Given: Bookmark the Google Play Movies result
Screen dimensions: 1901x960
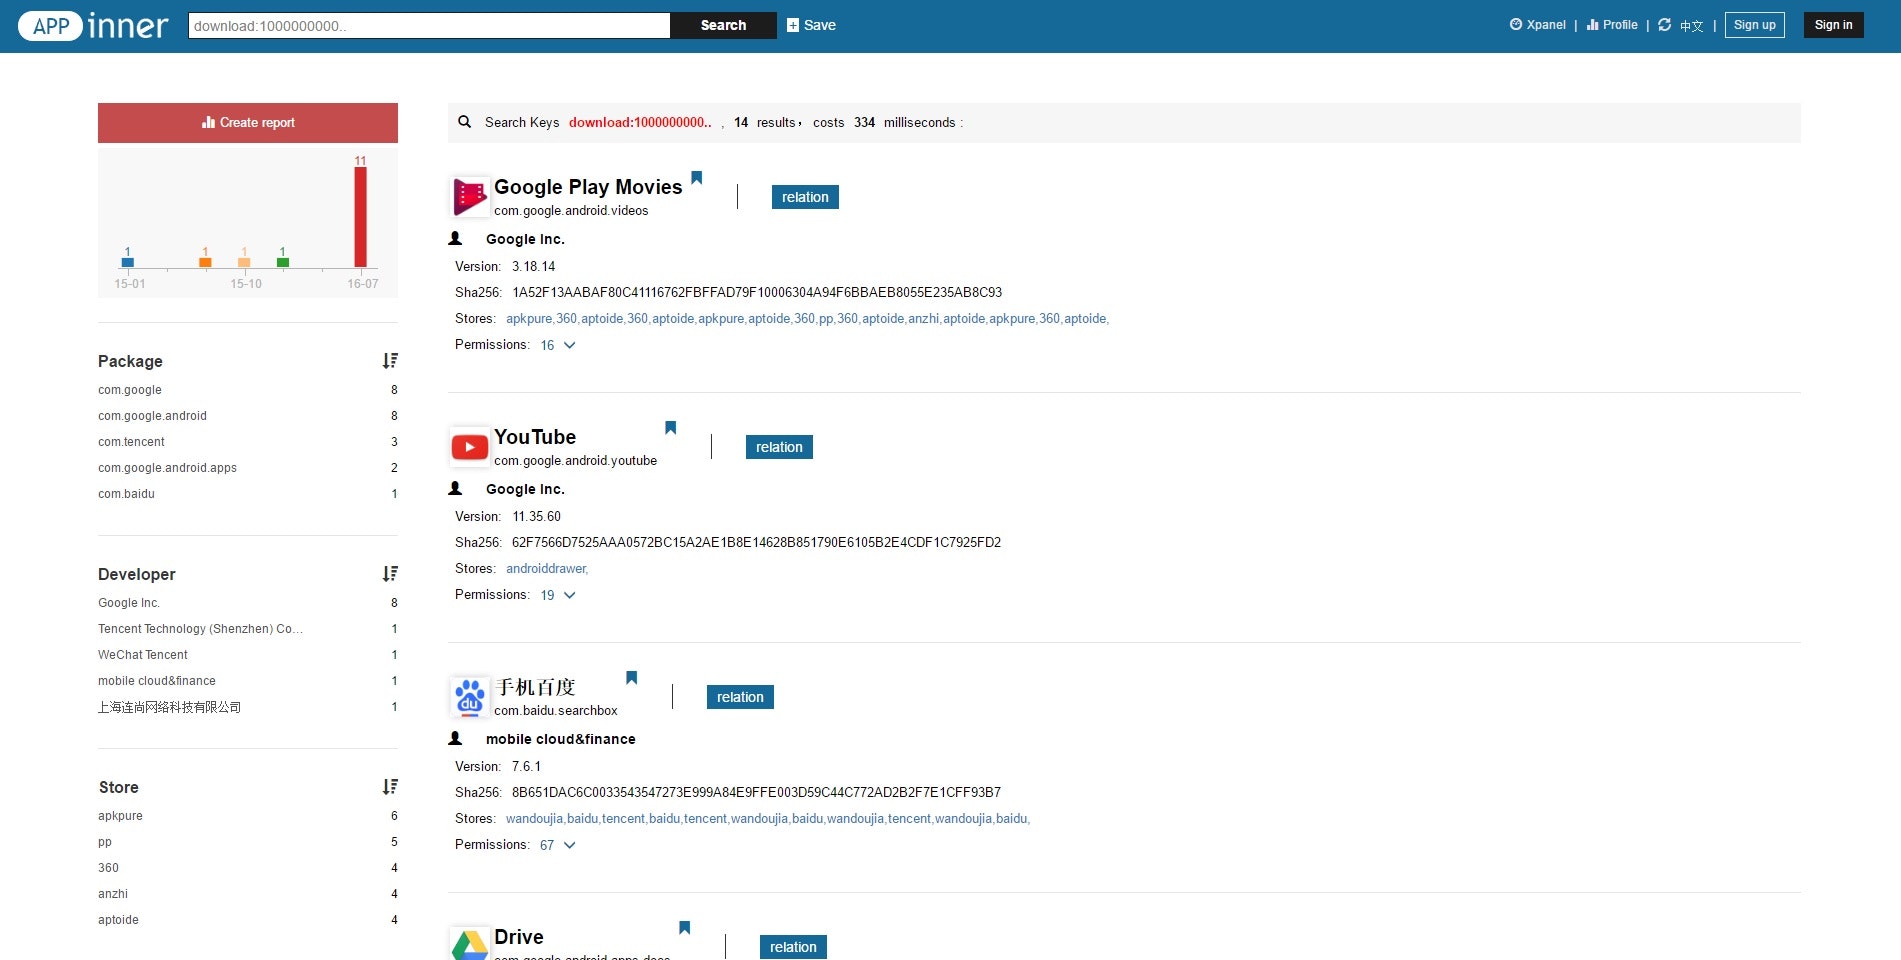Looking at the screenshot, I should click(697, 178).
